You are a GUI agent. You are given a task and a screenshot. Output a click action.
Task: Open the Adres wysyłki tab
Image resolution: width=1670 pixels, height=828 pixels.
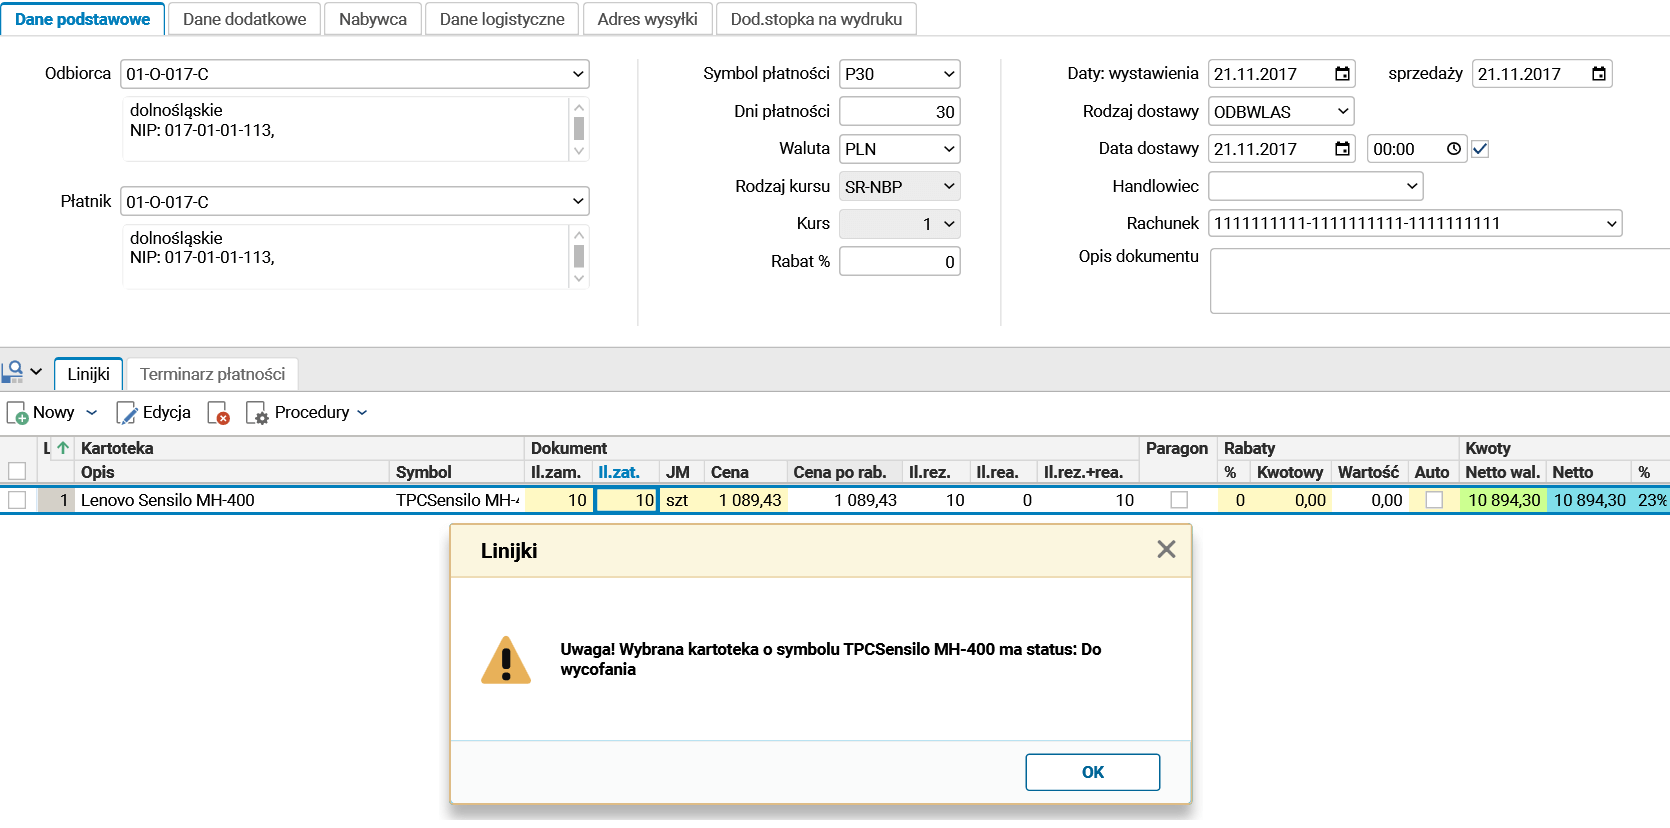click(648, 19)
